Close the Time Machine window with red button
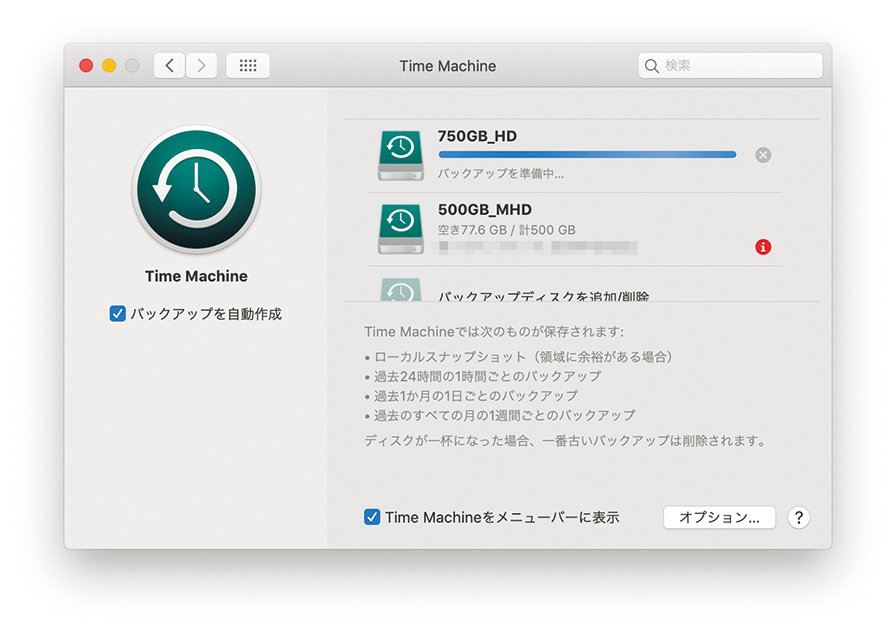Screen dimensions: 896x634 click(86, 66)
